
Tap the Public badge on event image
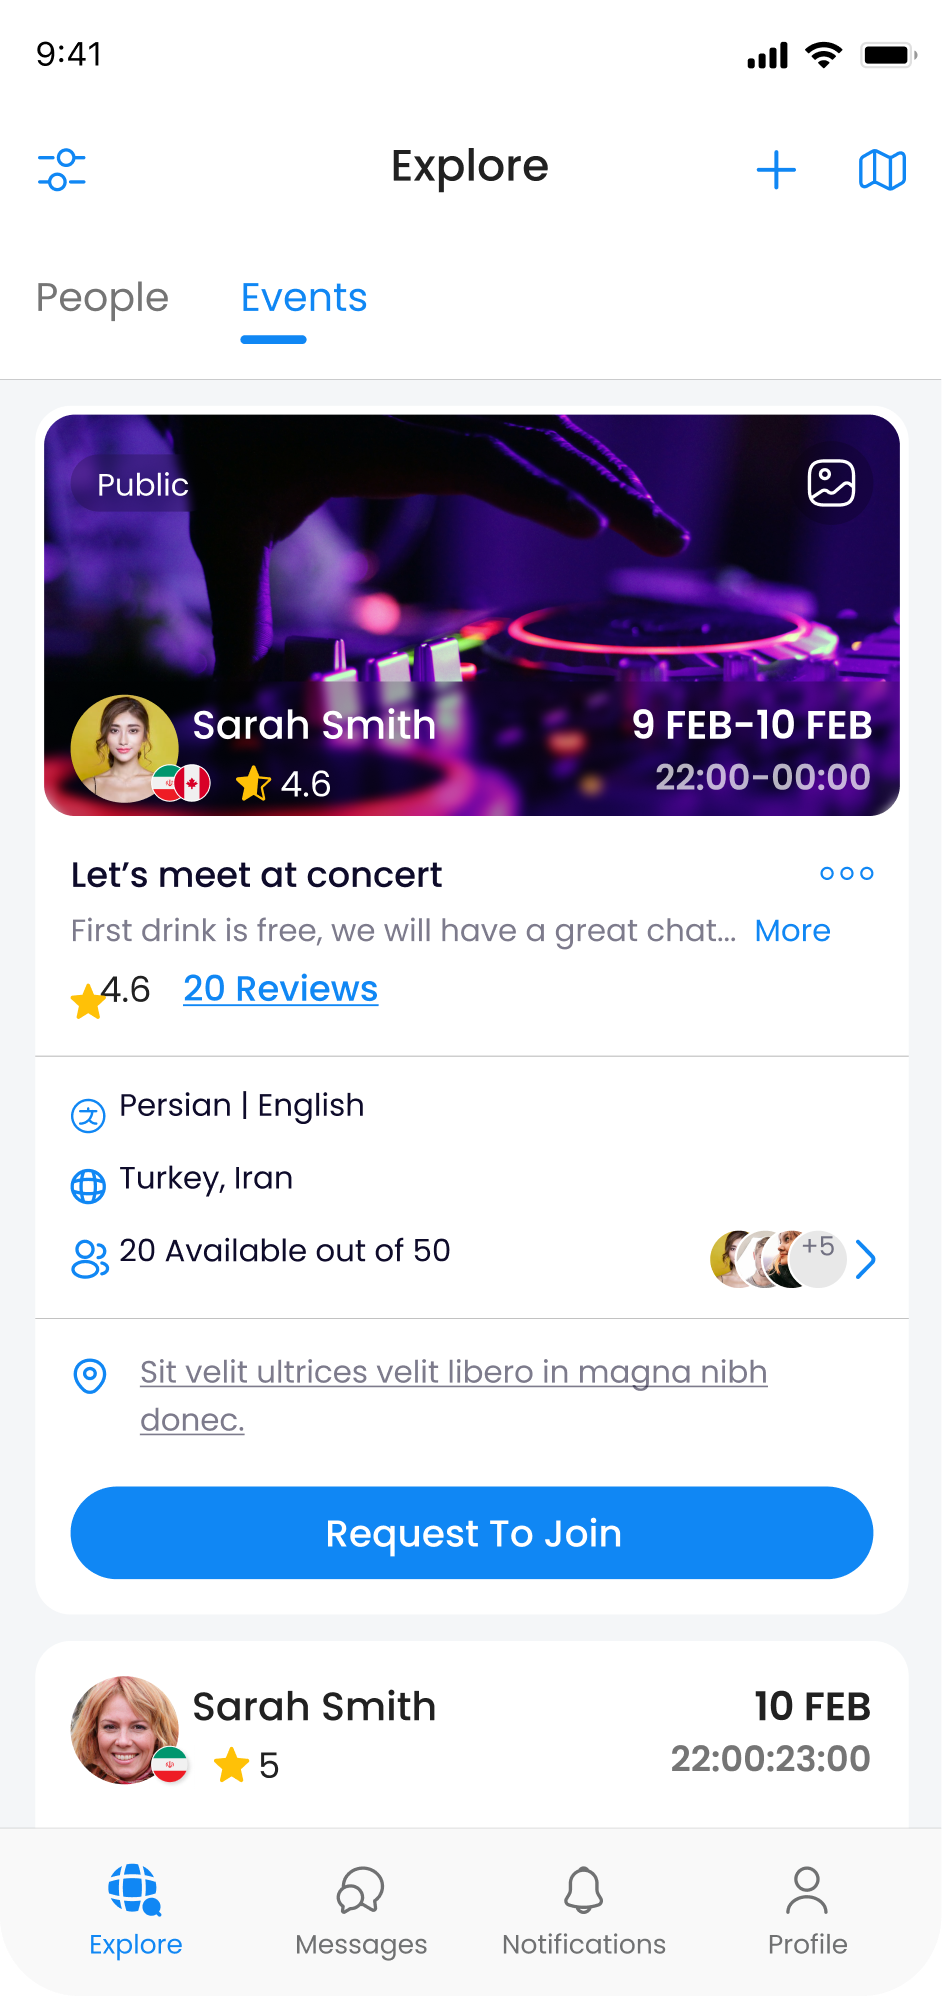(x=142, y=485)
